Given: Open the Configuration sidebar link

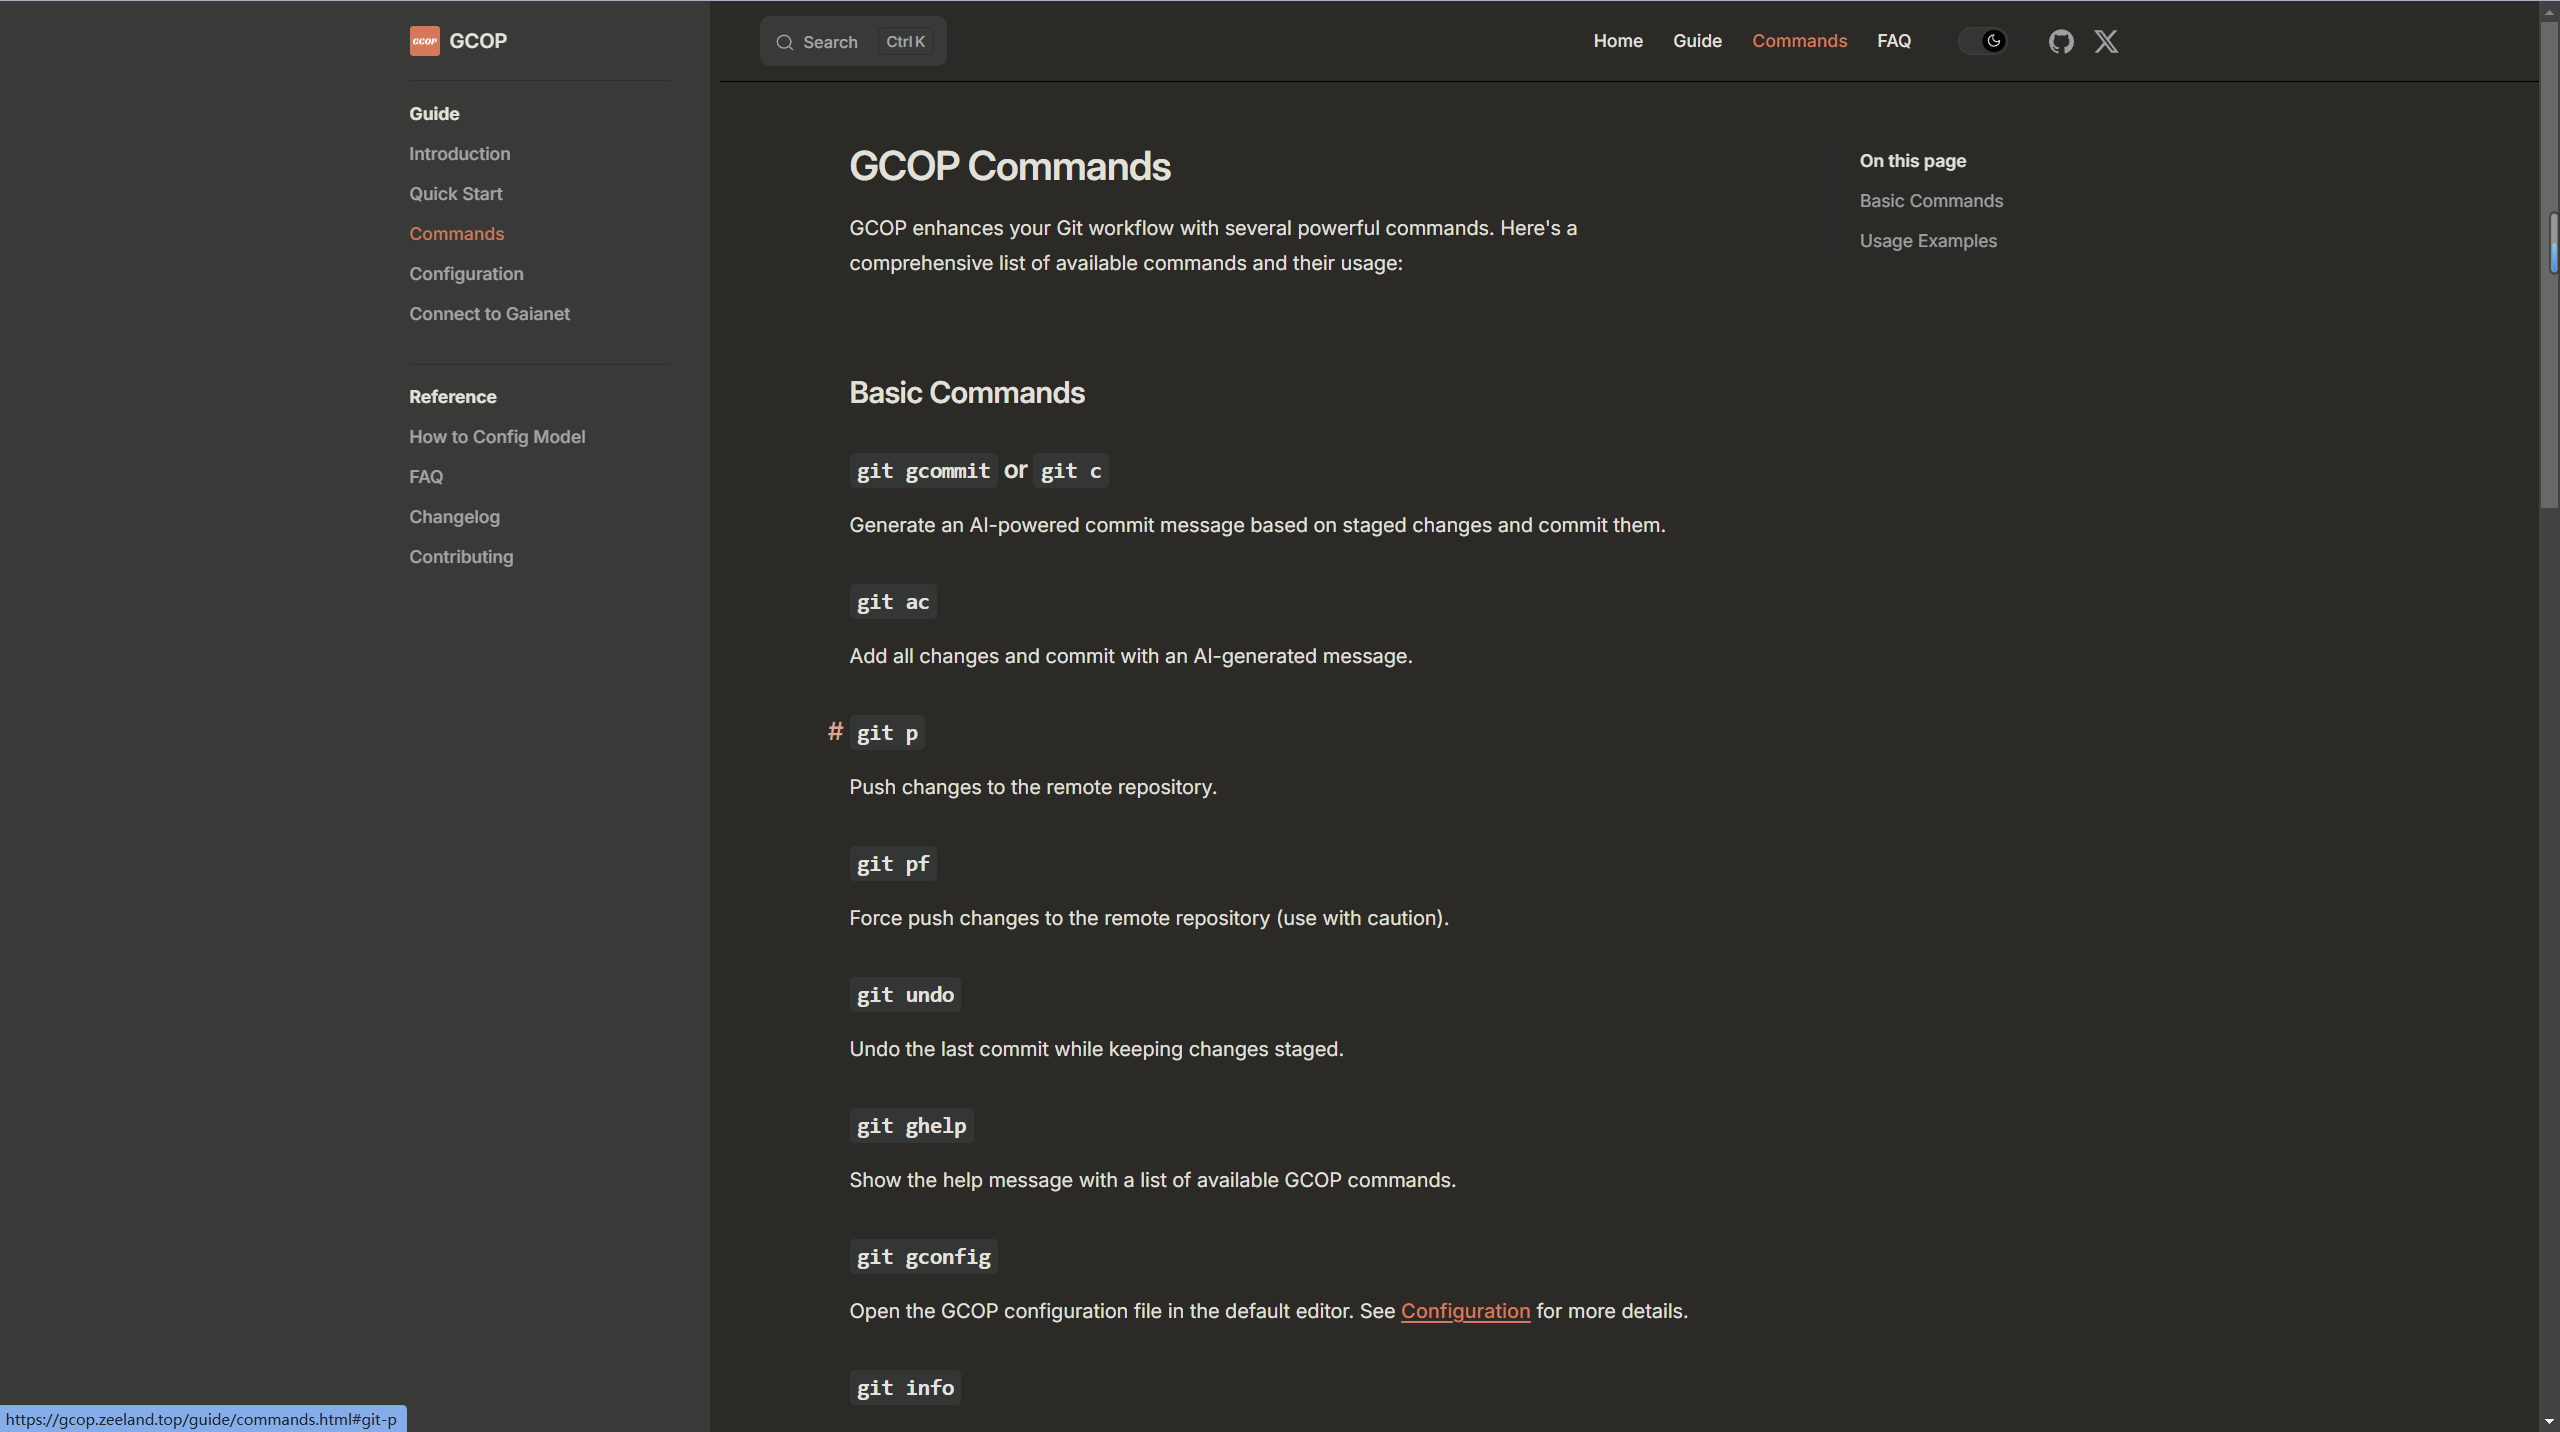Looking at the screenshot, I should pos(466,273).
